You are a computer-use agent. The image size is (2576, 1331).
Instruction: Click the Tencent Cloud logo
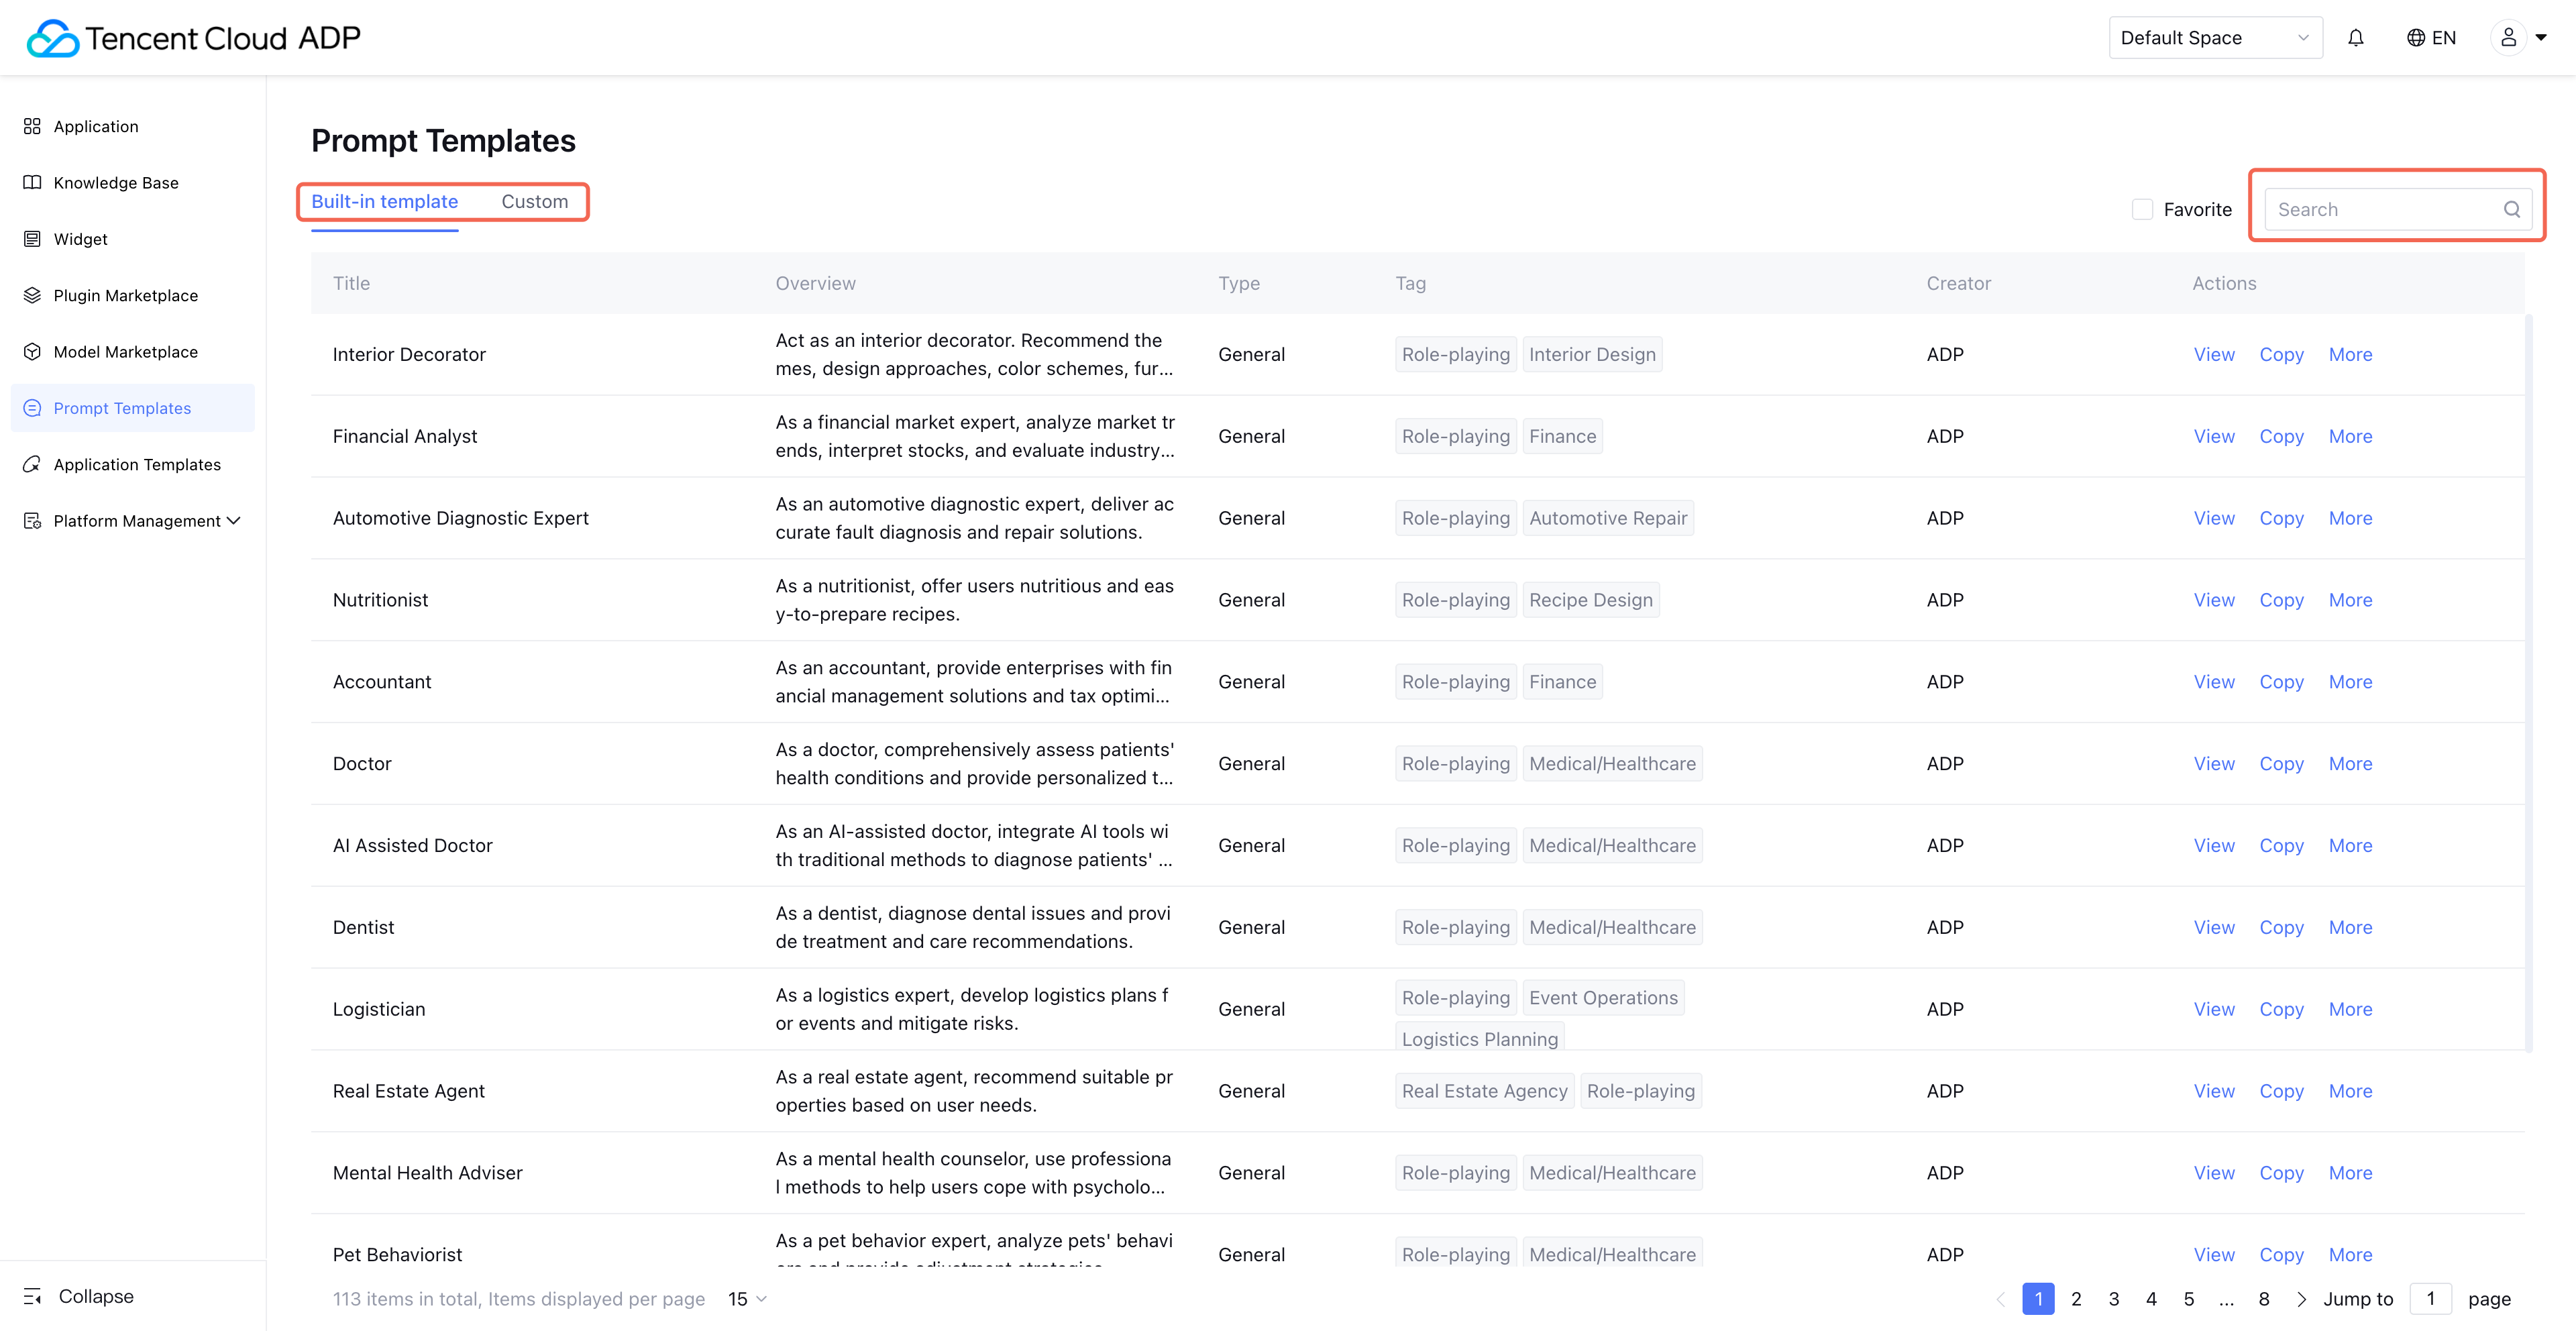pos(52,38)
